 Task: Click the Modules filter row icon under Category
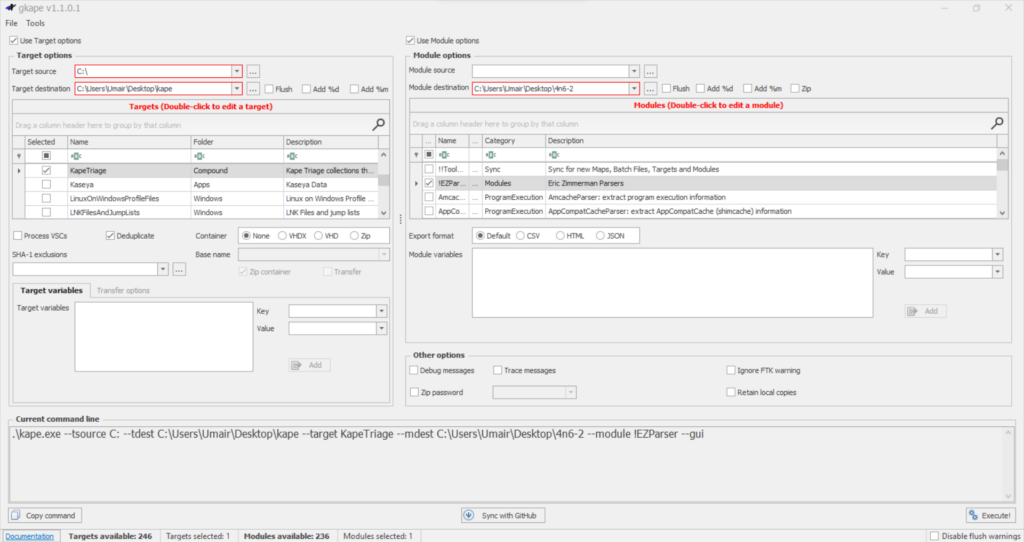tap(490, 155)
